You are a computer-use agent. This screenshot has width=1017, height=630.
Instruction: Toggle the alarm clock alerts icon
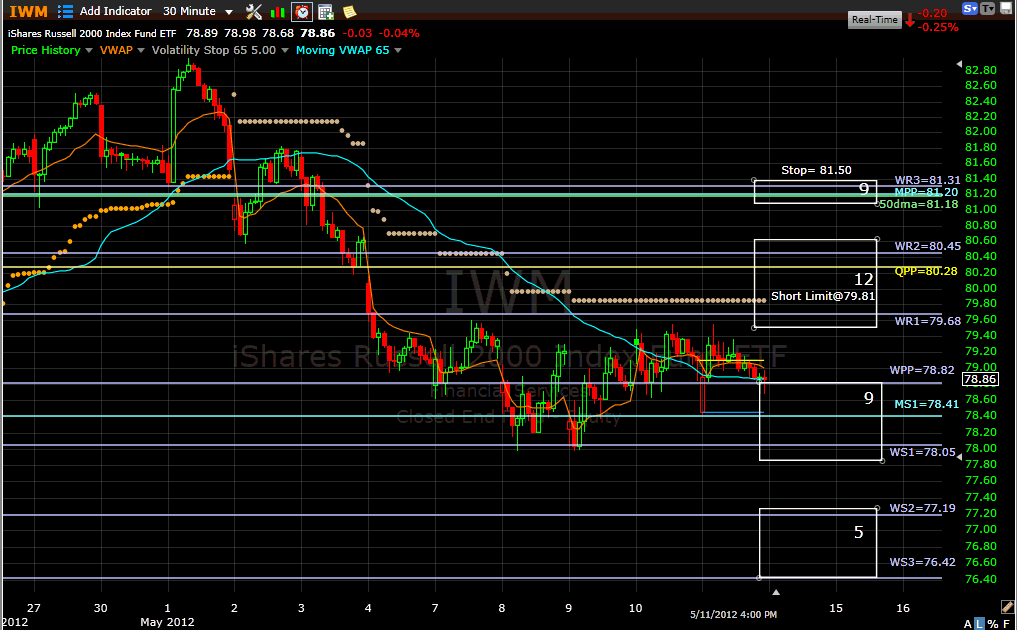pyautogui.click(x=302, y=12)
